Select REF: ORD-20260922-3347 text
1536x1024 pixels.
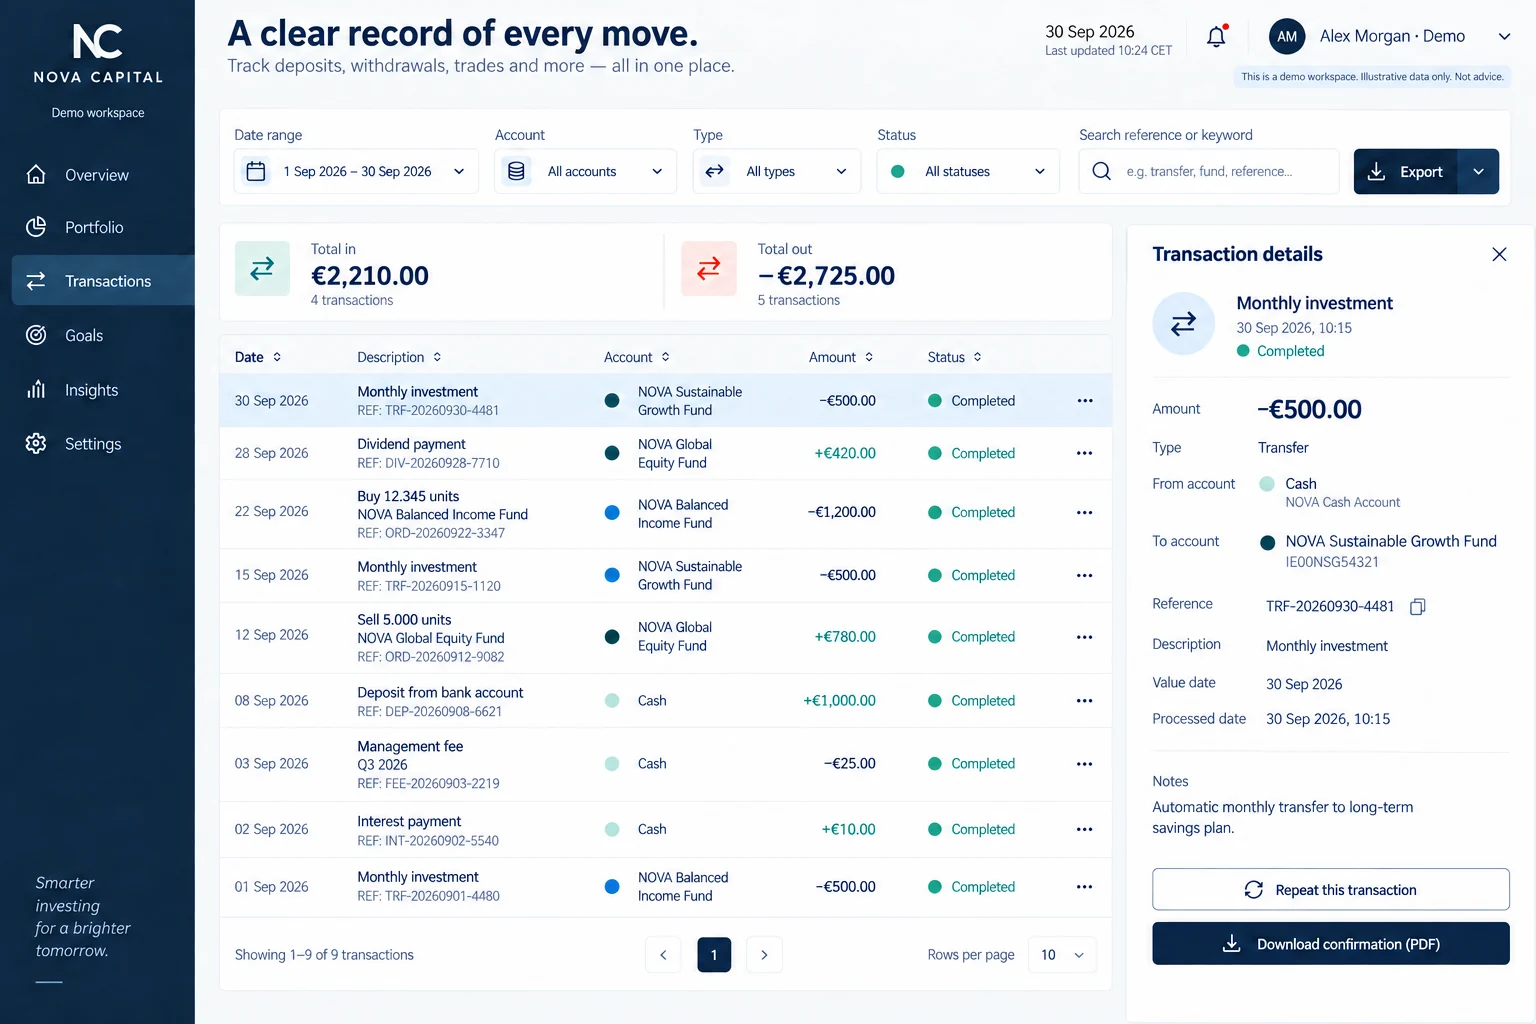pyautogui.click(x=431, y=533)
